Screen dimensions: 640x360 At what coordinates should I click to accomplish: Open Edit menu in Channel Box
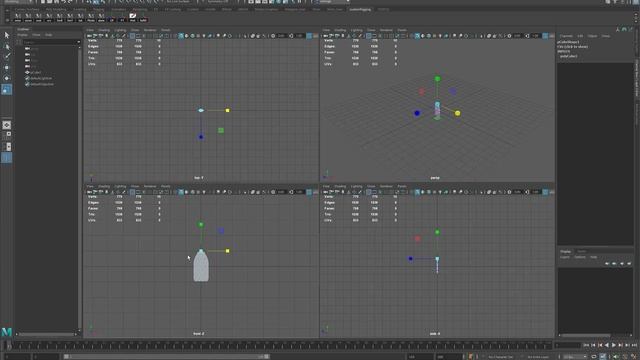580,36
